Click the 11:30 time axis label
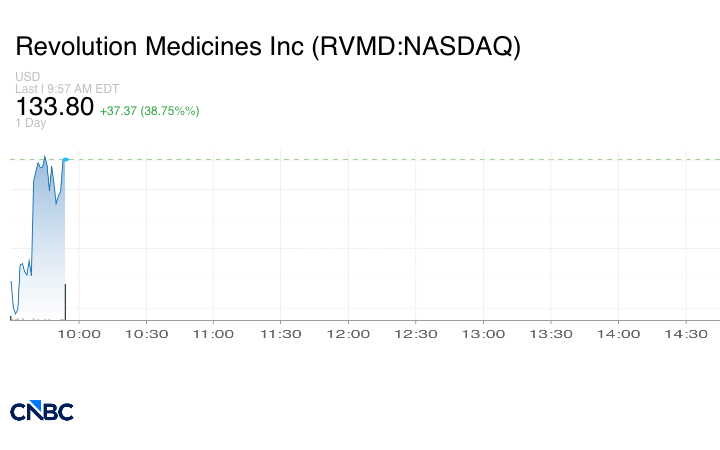The width and height of the screenshot is (720, 450). [x=281, y=334]
